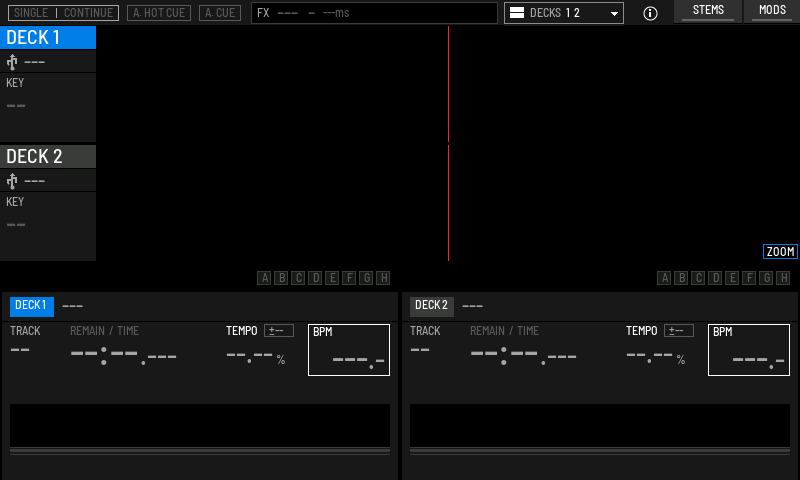The height and width of the screenshot is (480, 800).
Task: Open the DECKS 1 2 dropdown
Action: point(564,13)
